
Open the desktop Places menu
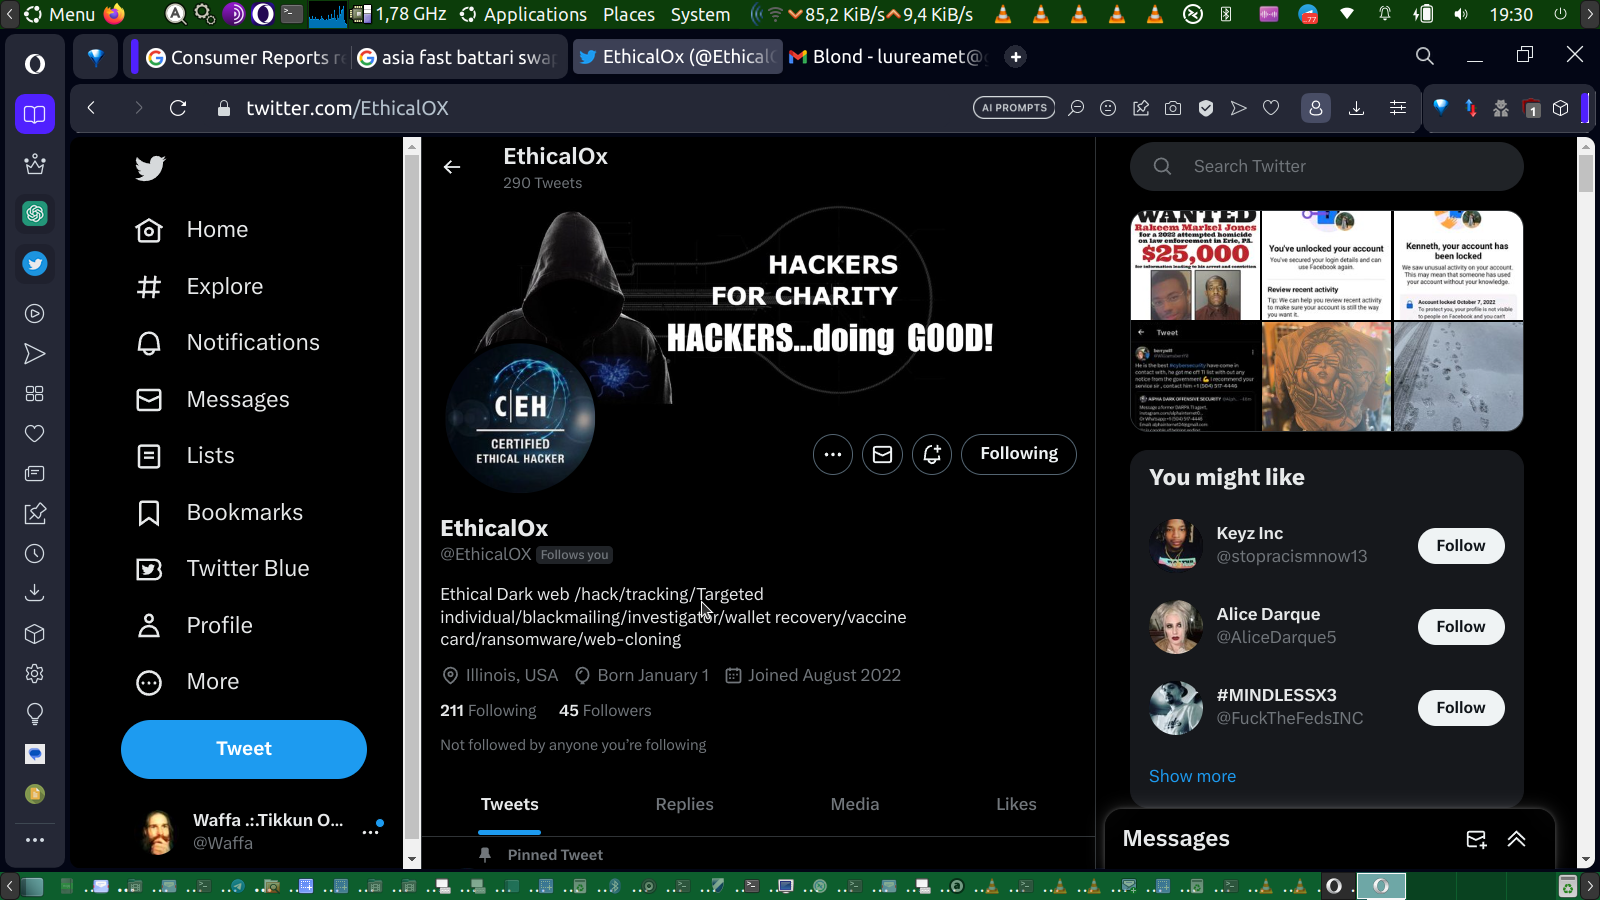pyautogui.click(x=629, y=14)
